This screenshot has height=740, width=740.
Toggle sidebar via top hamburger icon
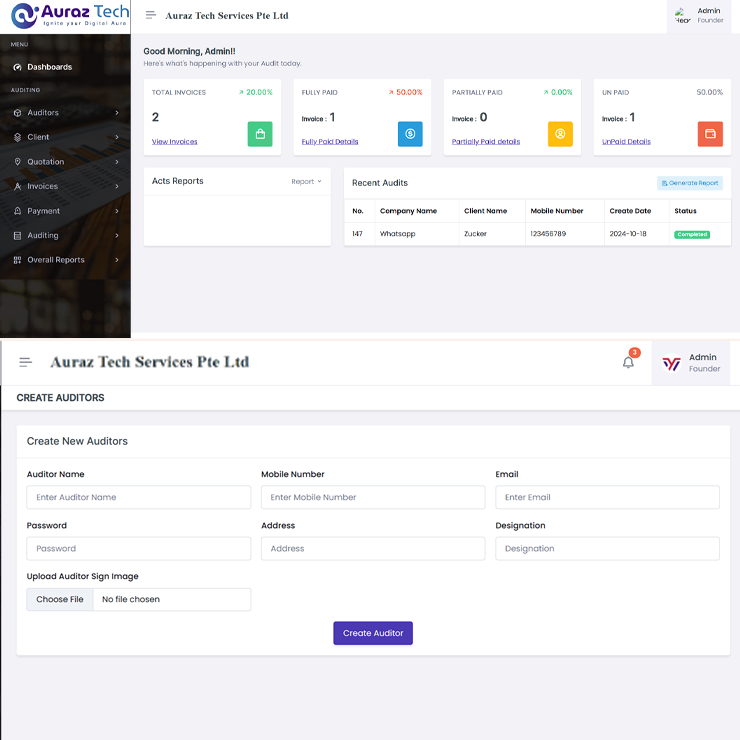pyautogui.click(x=151, y=15)
